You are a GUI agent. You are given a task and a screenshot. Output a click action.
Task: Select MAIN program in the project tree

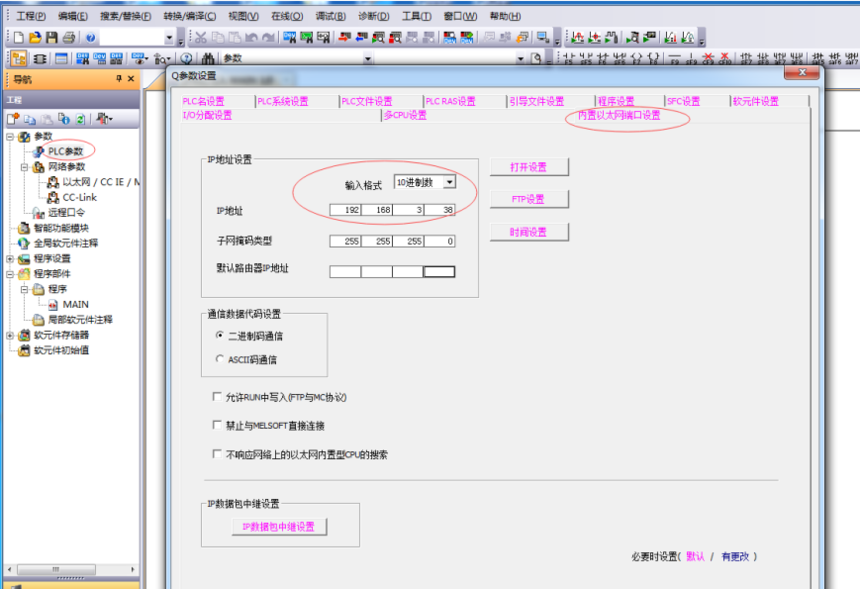pyautogui.click(x=76, y=304)
